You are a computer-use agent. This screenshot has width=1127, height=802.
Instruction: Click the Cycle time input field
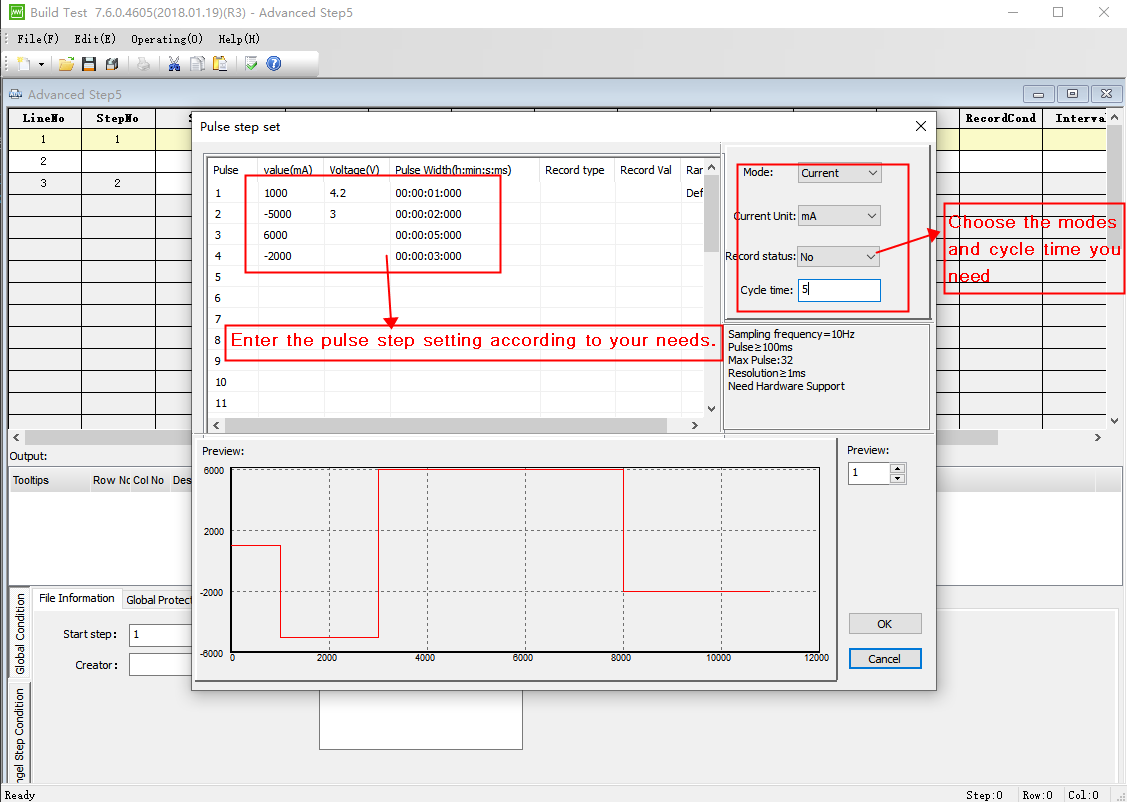(839, 290)
